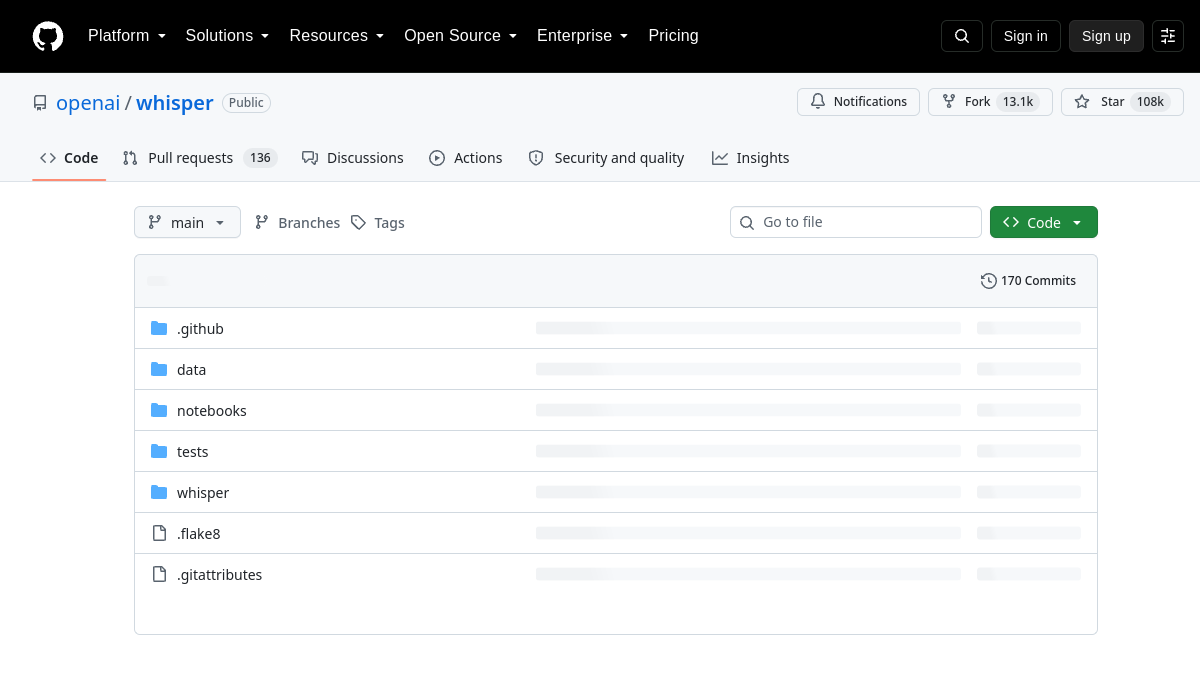Click the GitHub Octocat logo
1200x675 pixels.
pyautogui.click(x=48, y=36)
